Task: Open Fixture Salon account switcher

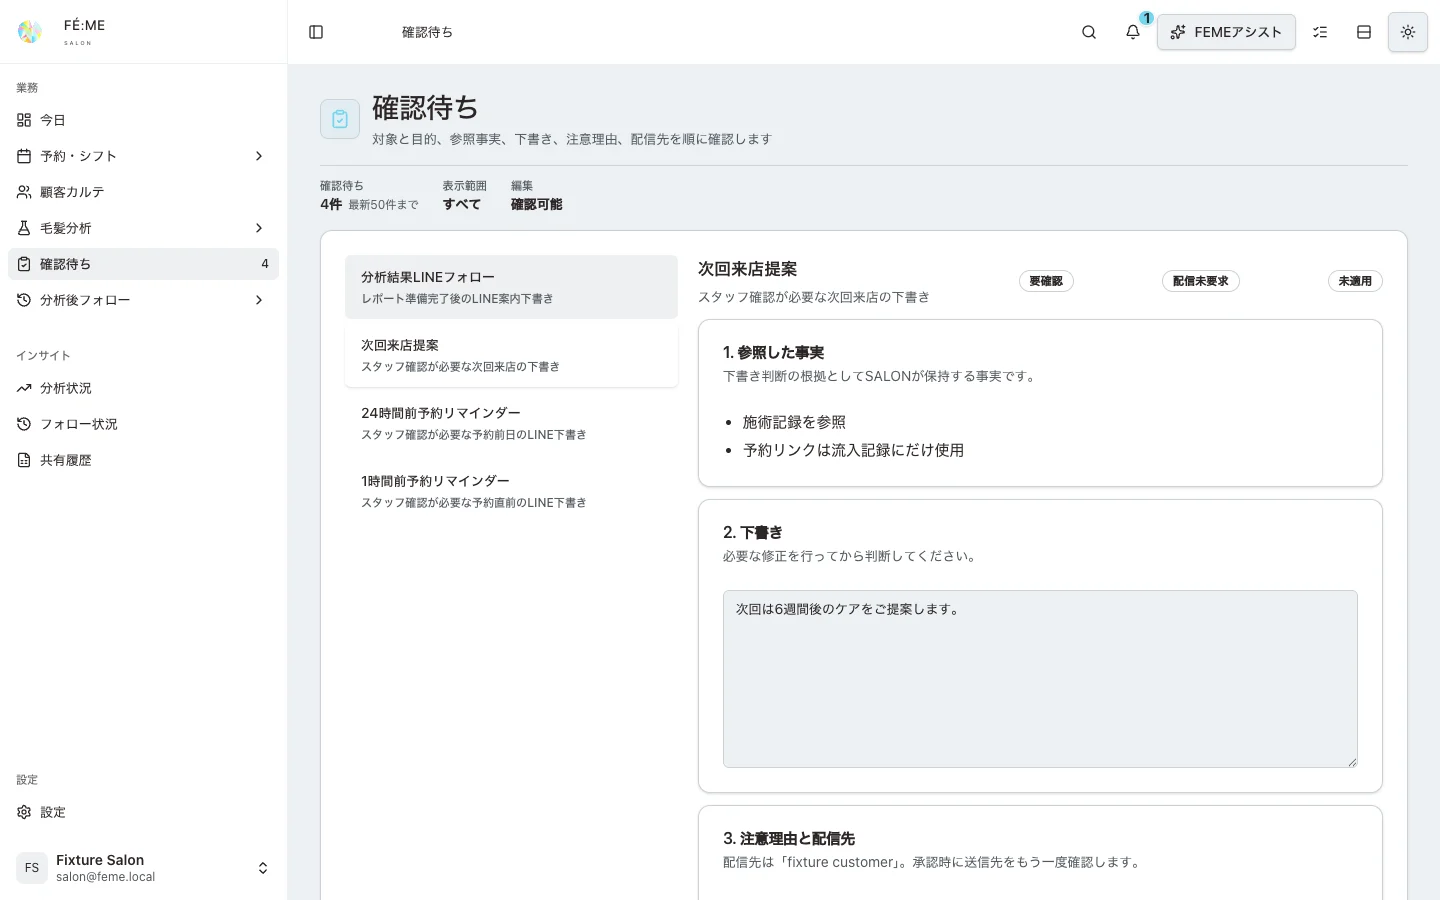Action: coord(143,868)
